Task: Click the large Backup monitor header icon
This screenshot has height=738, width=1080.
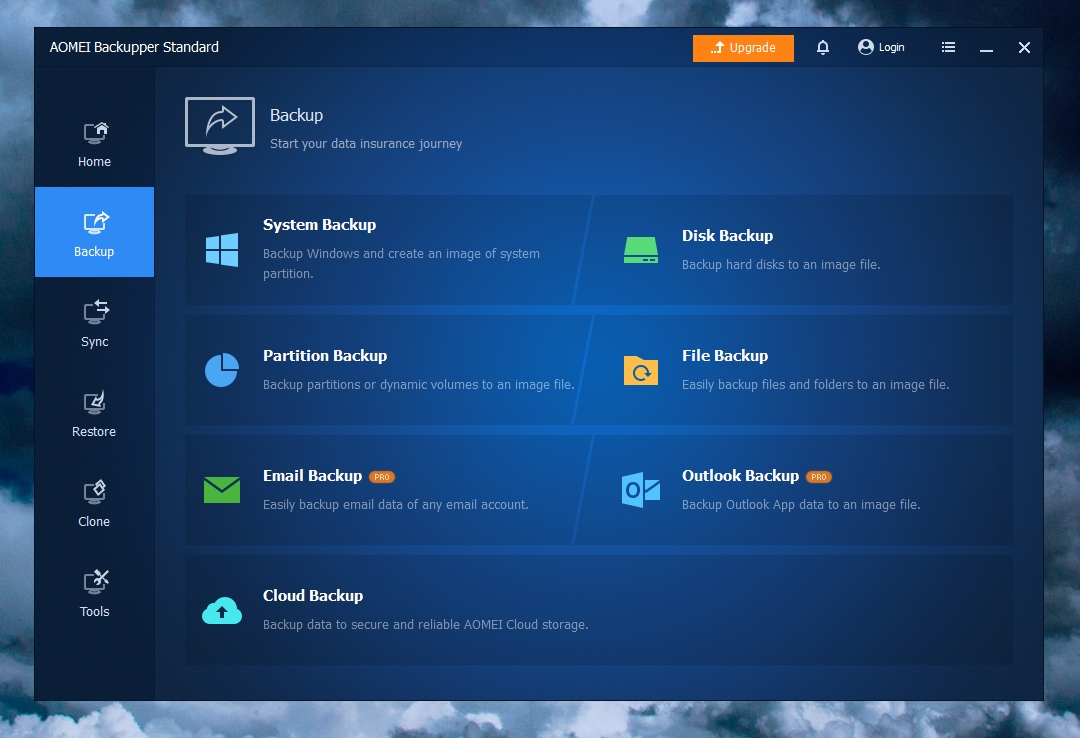Action: click(220, 125)
